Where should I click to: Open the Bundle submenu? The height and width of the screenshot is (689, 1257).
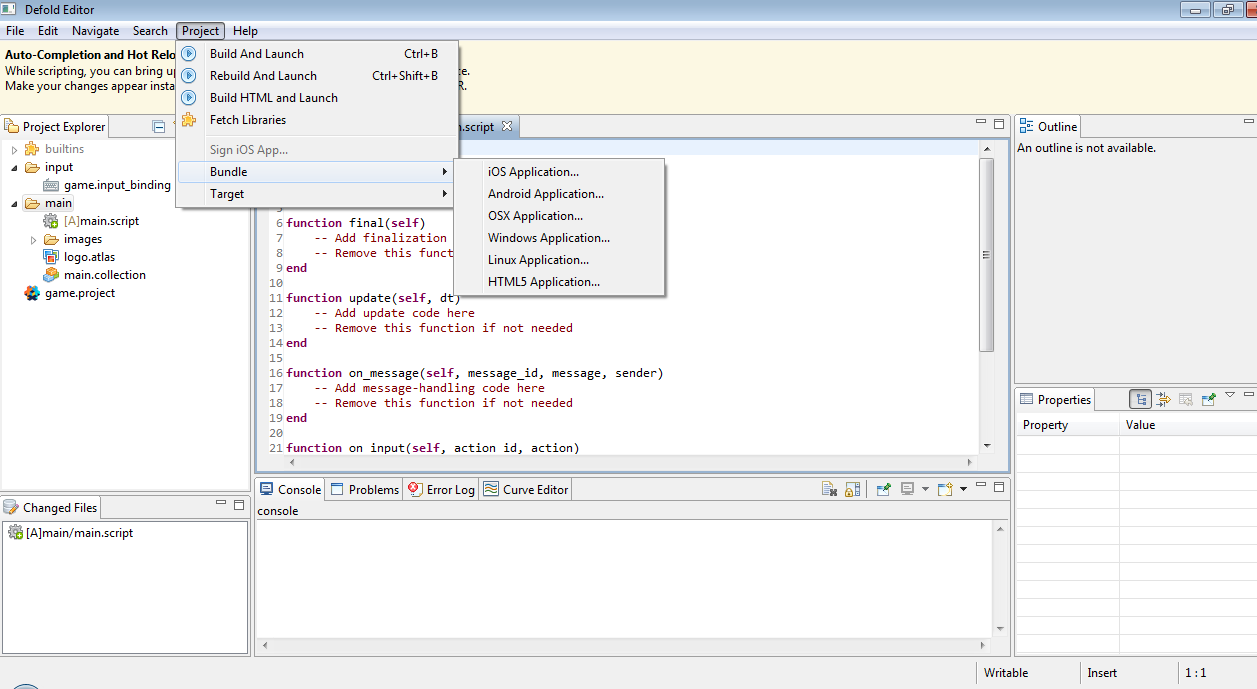pyautogui.click(x=316, y=172)
